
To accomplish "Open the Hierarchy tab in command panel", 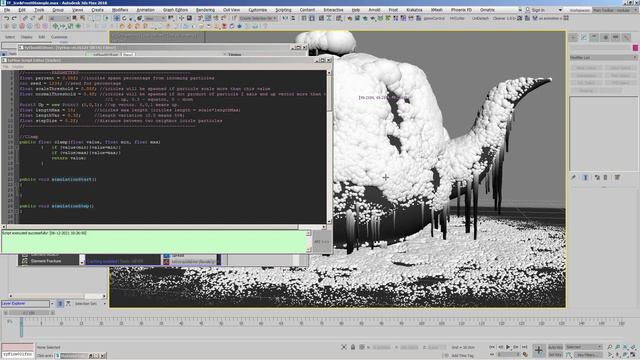I will tap(595, 37).
